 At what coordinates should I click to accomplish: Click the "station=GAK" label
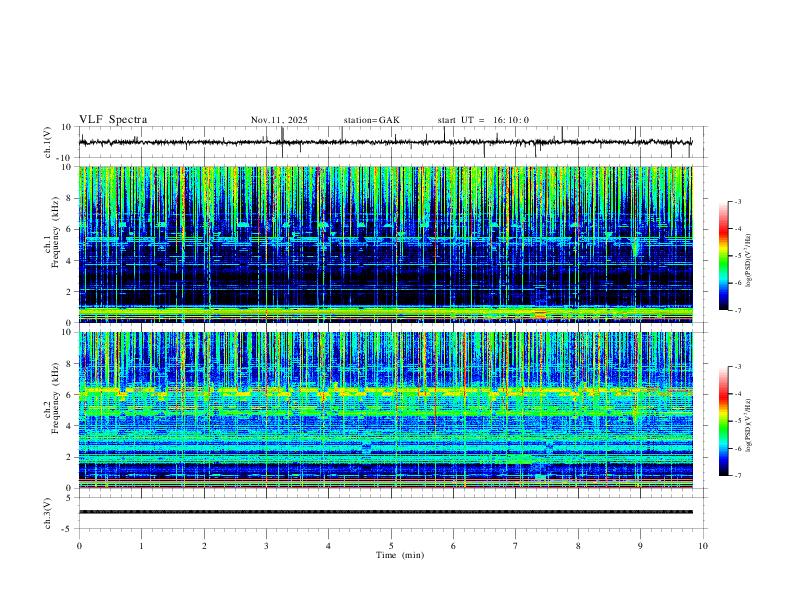[x=371, y=120]
